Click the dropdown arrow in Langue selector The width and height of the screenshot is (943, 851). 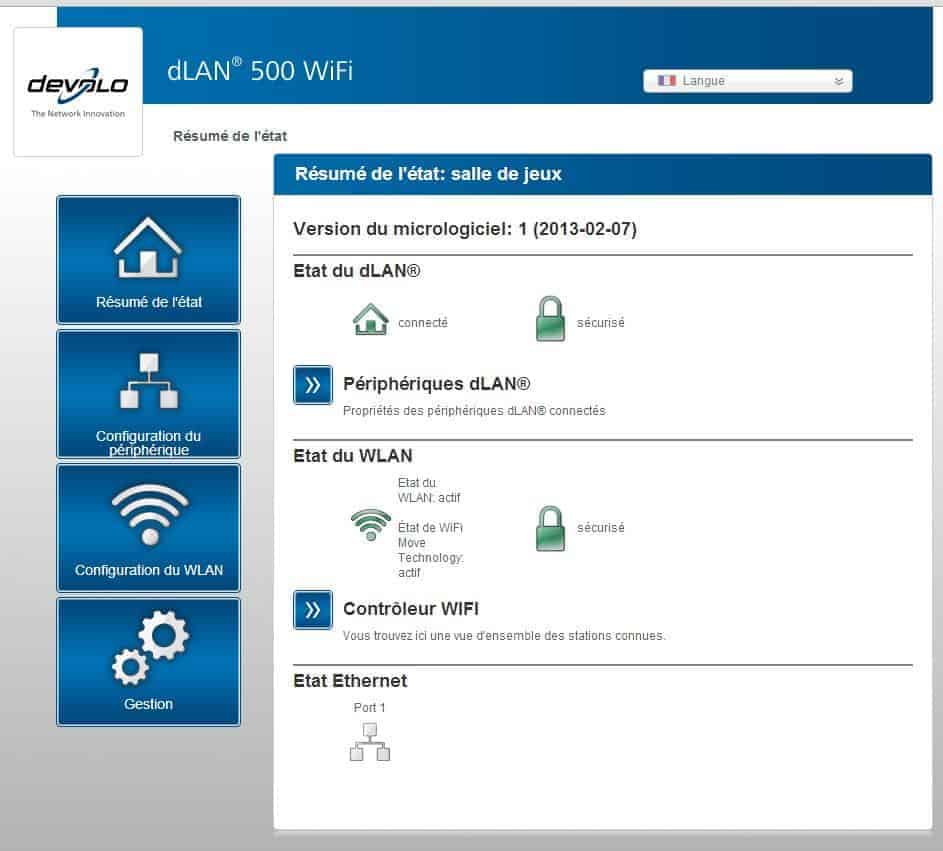[838, 81]
